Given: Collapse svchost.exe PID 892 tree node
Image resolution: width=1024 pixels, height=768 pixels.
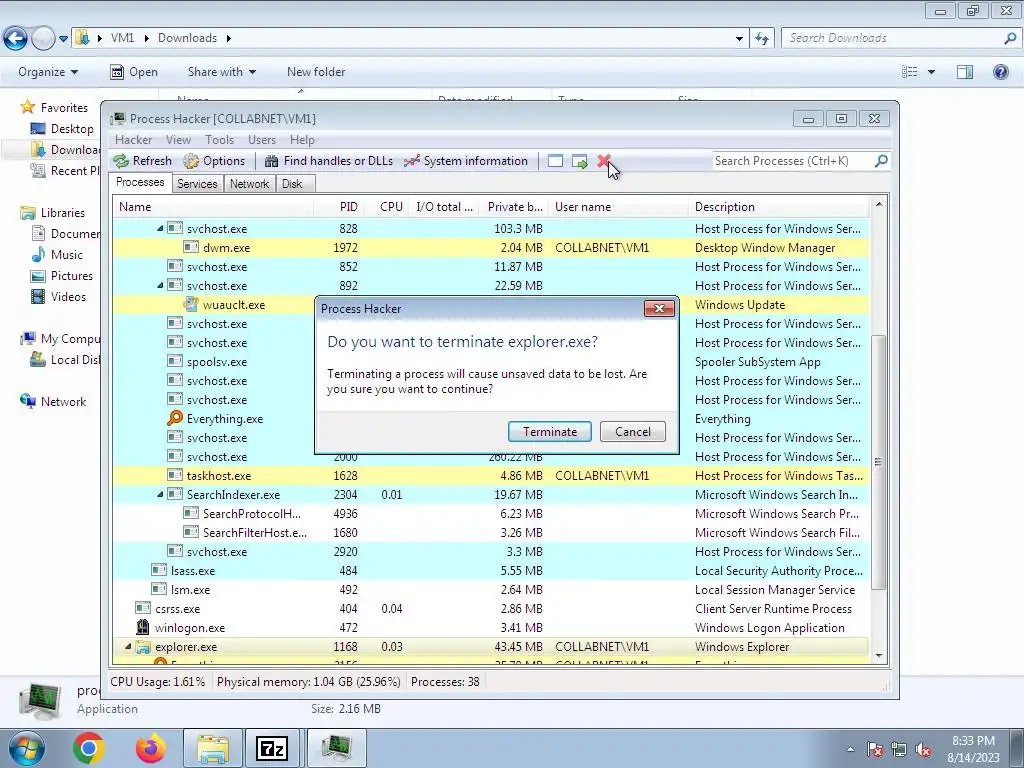Looking at the screenshot, I should 160,285.
